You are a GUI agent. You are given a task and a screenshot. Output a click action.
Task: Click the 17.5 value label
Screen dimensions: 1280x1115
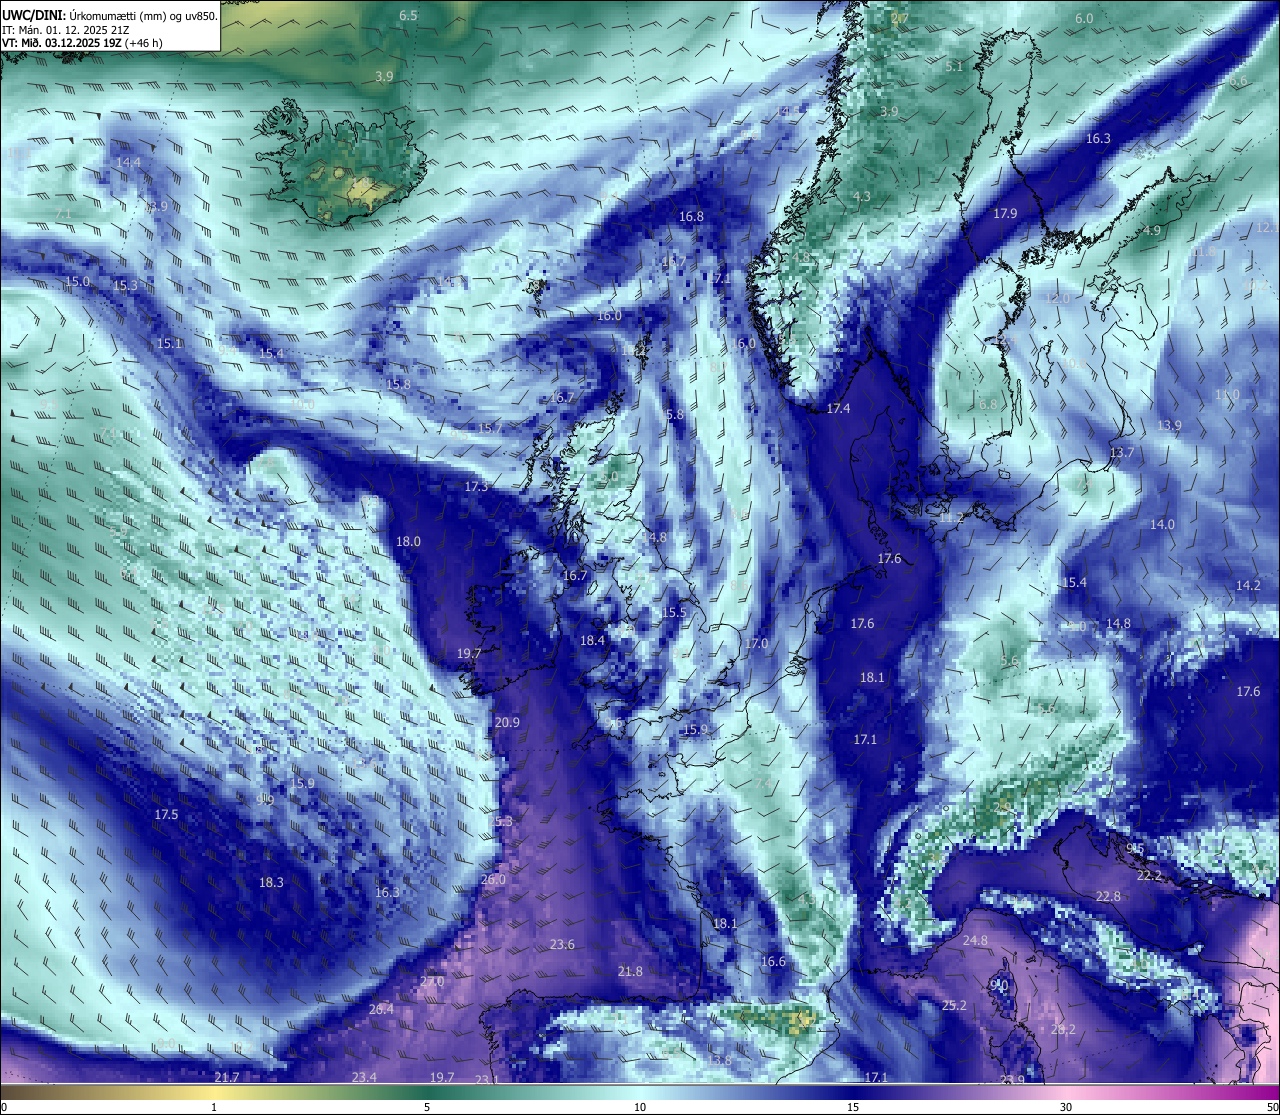pyautogui.click(x=166, y=815)
